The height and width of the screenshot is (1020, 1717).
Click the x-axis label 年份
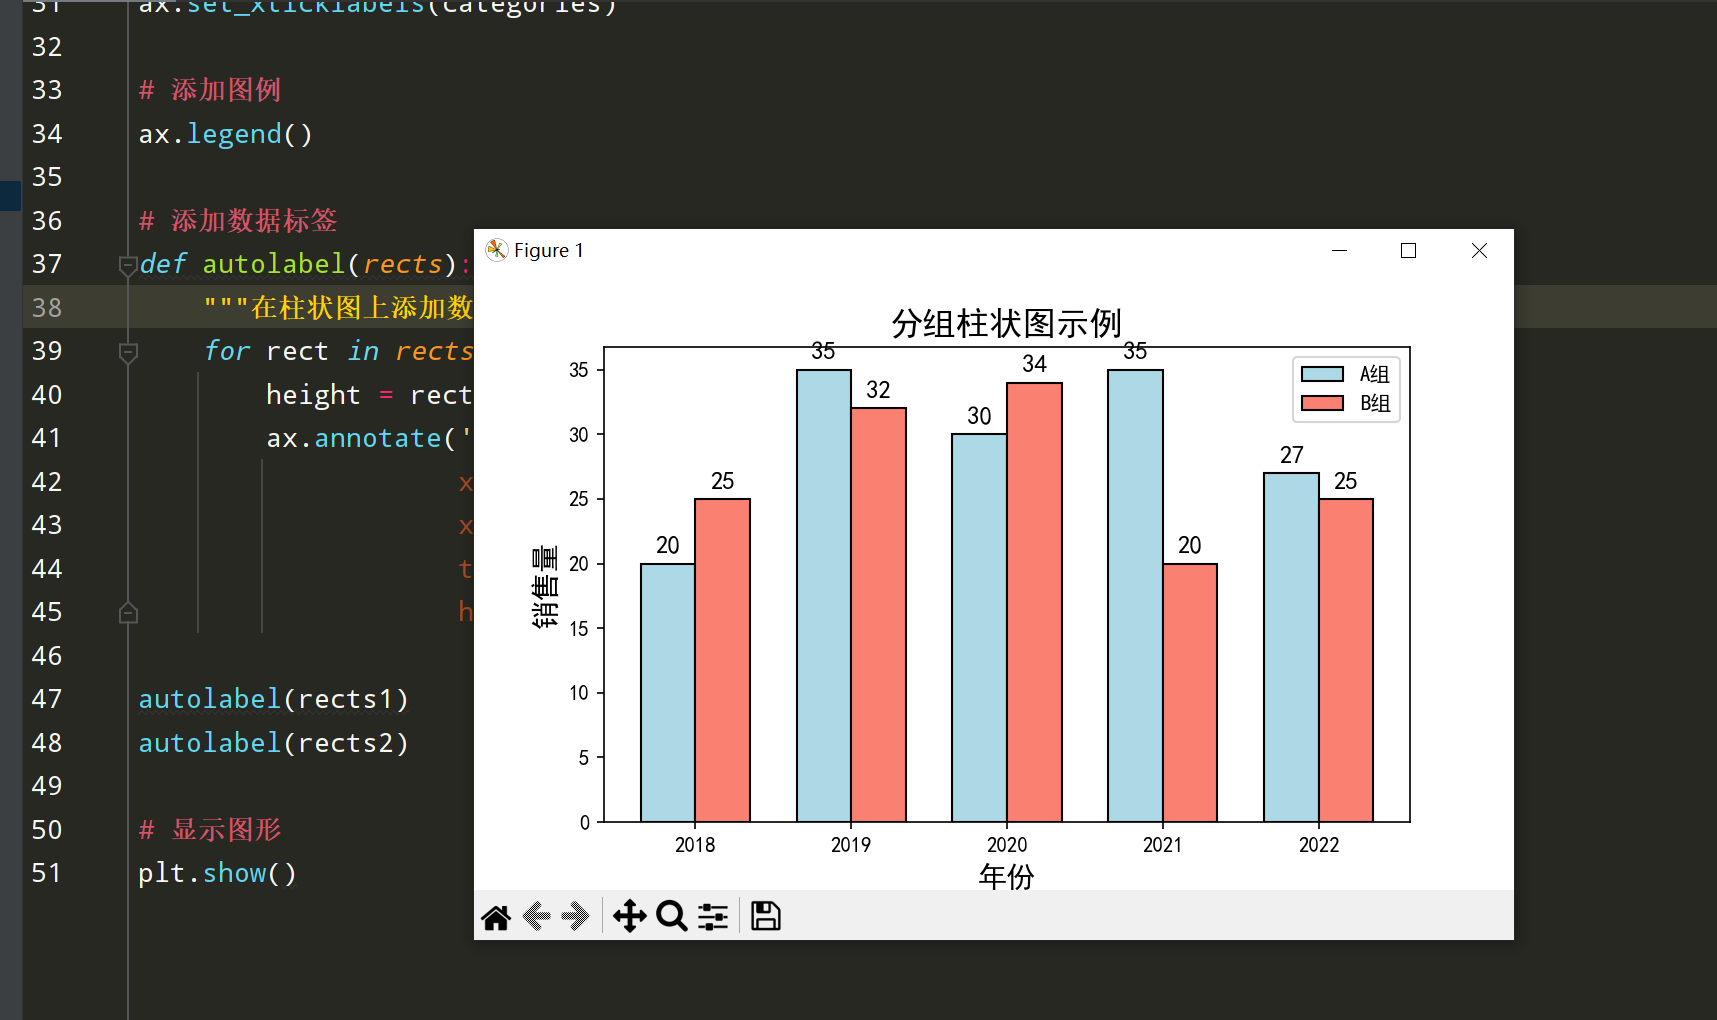(x=1006, y=877)
